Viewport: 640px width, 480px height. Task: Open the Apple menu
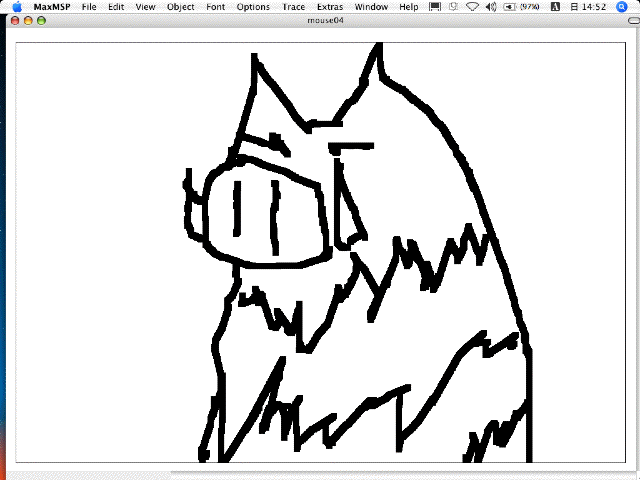coord(17,7)
